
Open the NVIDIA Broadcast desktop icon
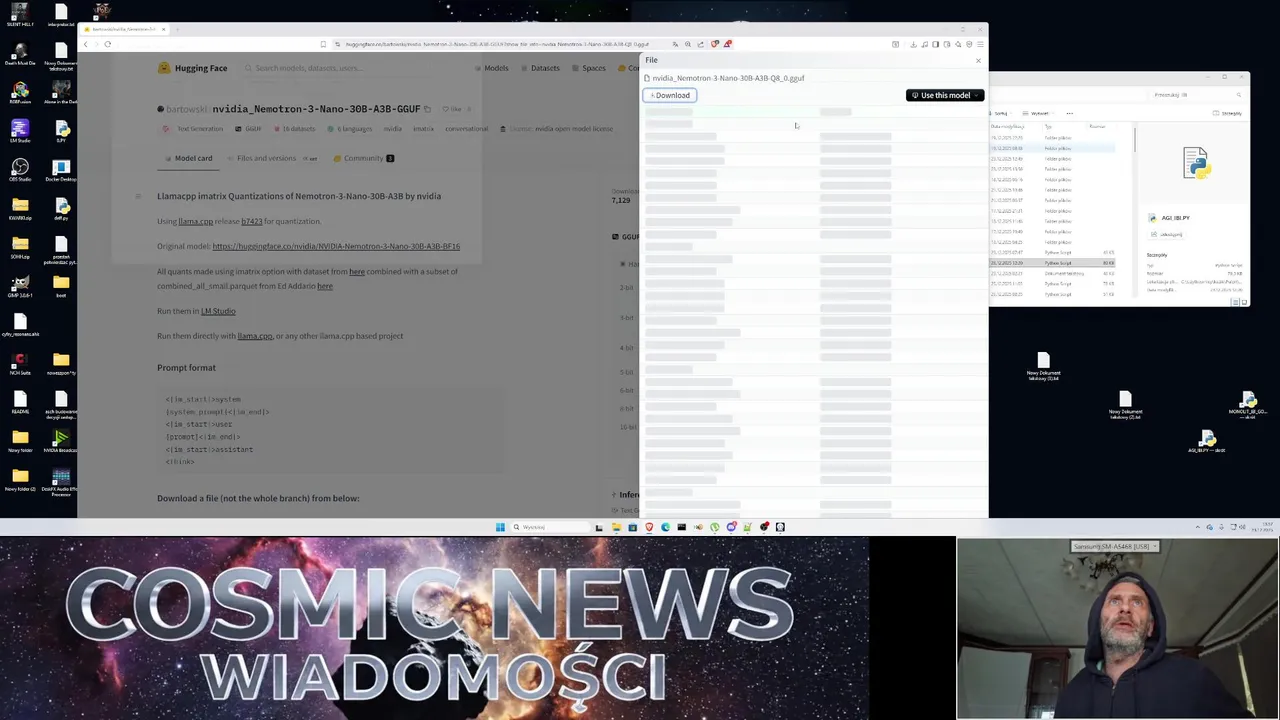pyautogui.click(x=62, y=441)
